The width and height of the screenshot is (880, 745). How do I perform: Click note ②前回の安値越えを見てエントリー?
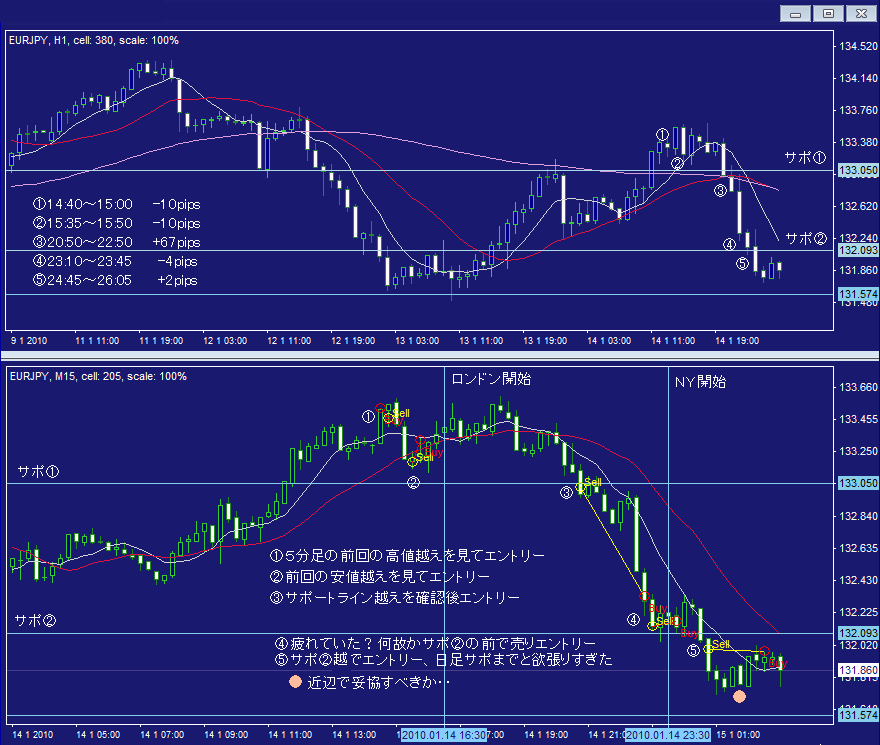tap(380, 577)
